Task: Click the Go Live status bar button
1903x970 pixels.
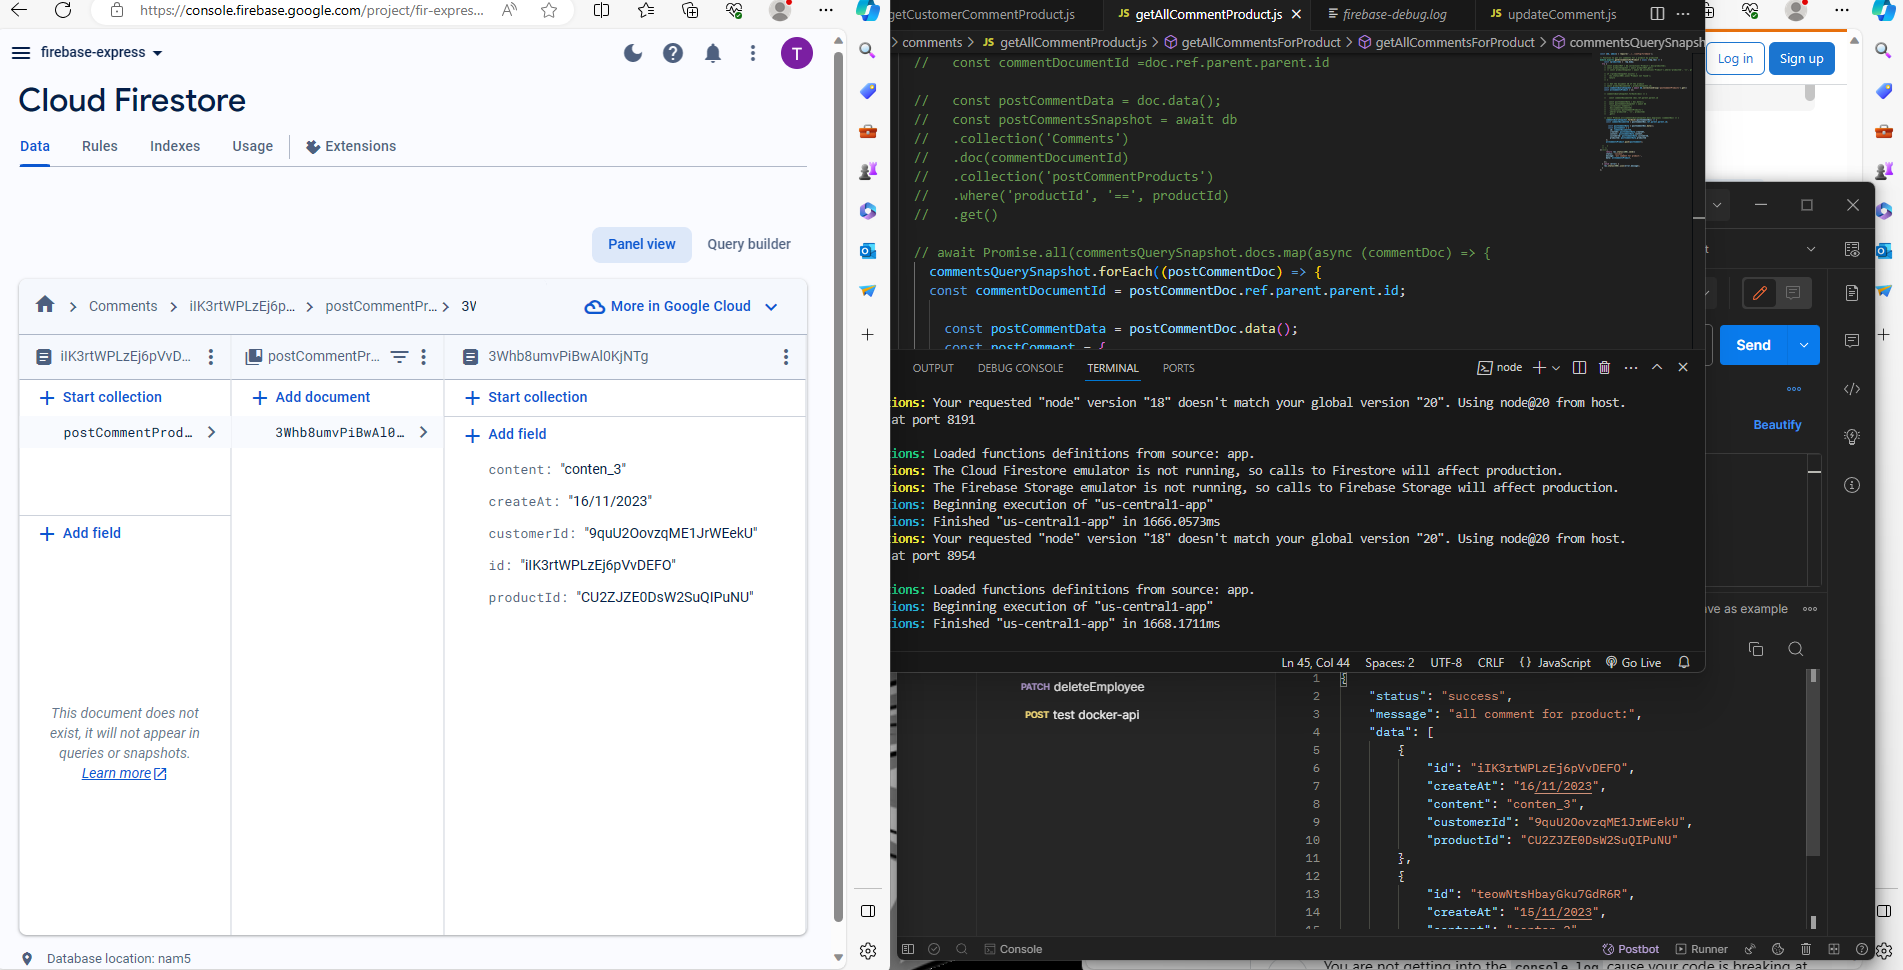Action: click(1633, 663)
